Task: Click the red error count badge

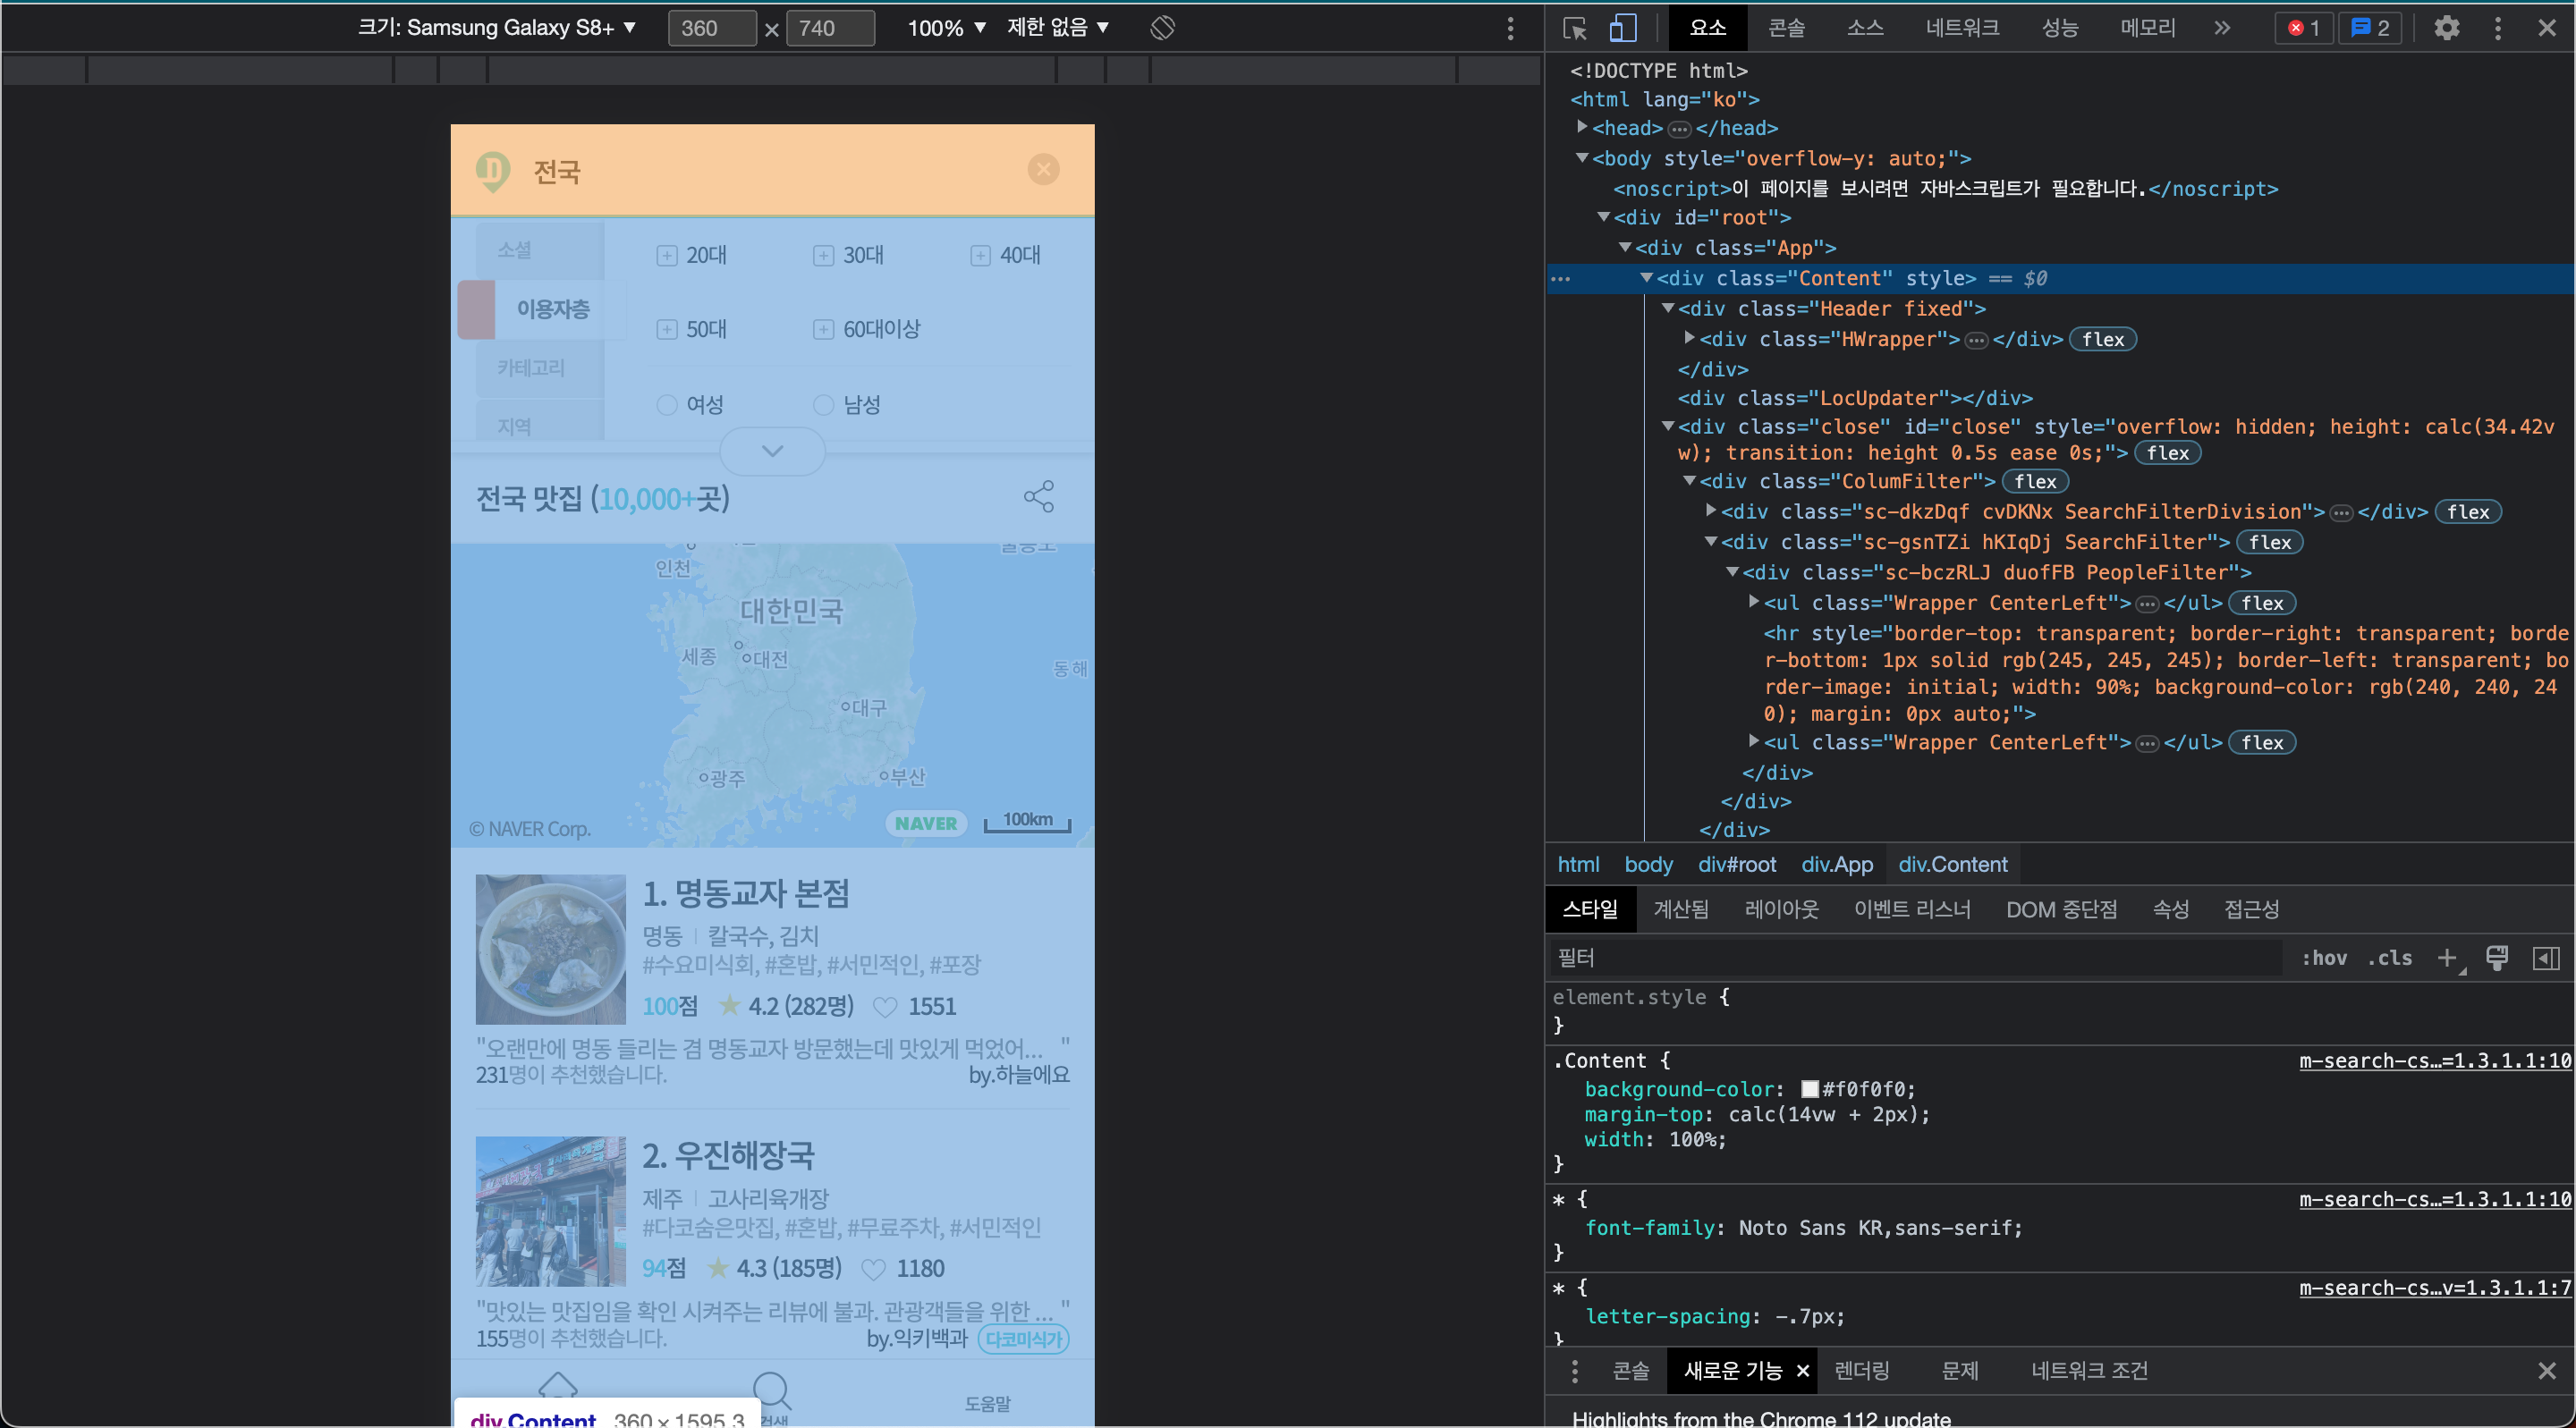Action: (x=2303, y=28)
